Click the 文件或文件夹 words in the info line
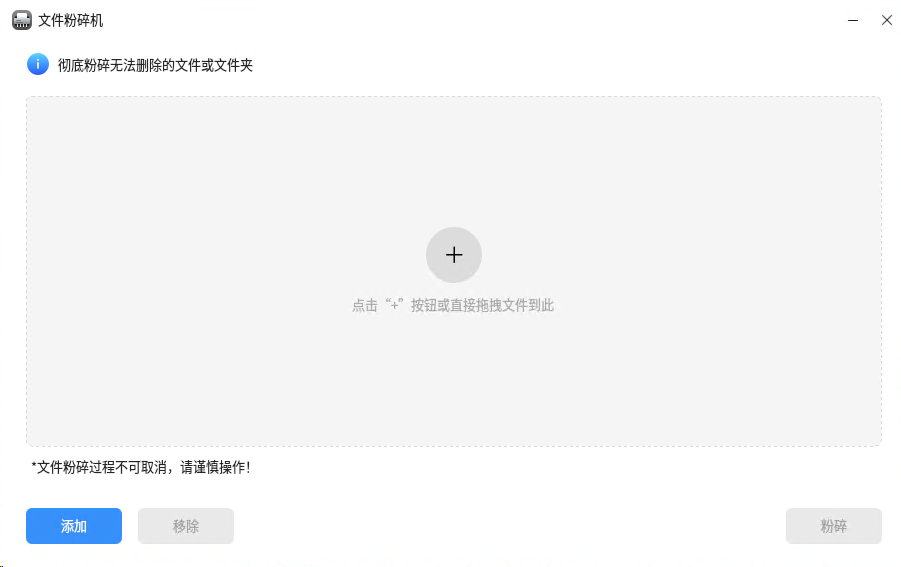This screenshot has height=567, width=901. (x=214, y=65)
